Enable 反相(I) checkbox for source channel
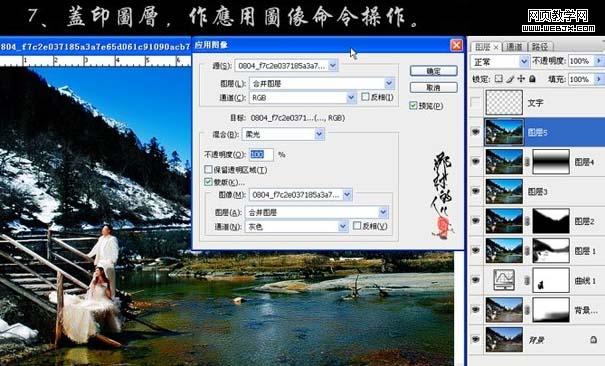Viewport: 605px width, 366px height. click(x=365, y=97)
